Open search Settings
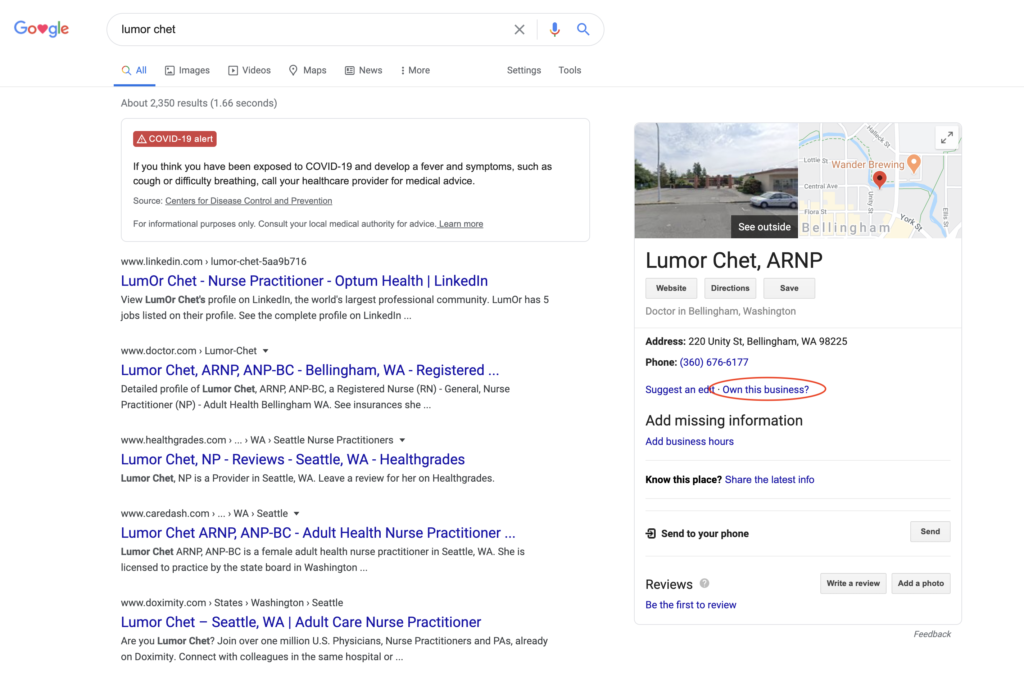Image resolution: width=1024 pixels, height=676 pixels. point(524,71)
